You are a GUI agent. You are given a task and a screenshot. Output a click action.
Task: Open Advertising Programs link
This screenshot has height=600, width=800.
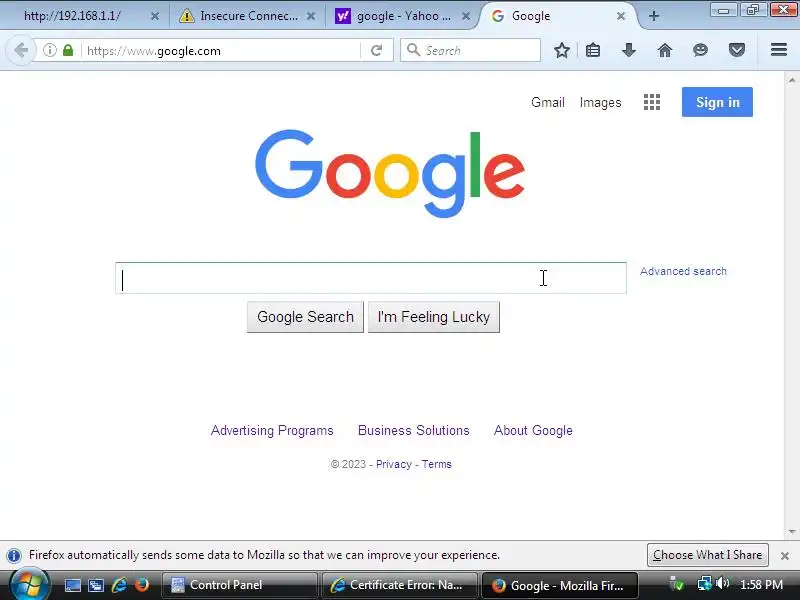click(272, 431)
